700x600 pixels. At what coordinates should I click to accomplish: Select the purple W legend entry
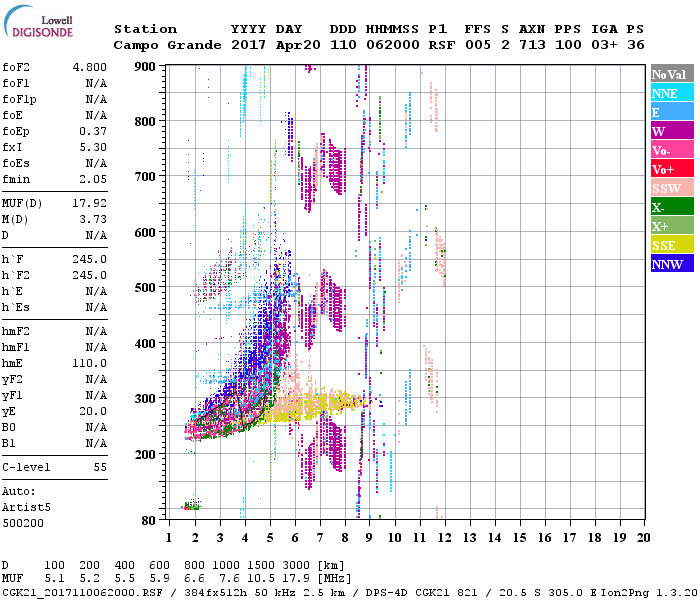click(670, 131)
